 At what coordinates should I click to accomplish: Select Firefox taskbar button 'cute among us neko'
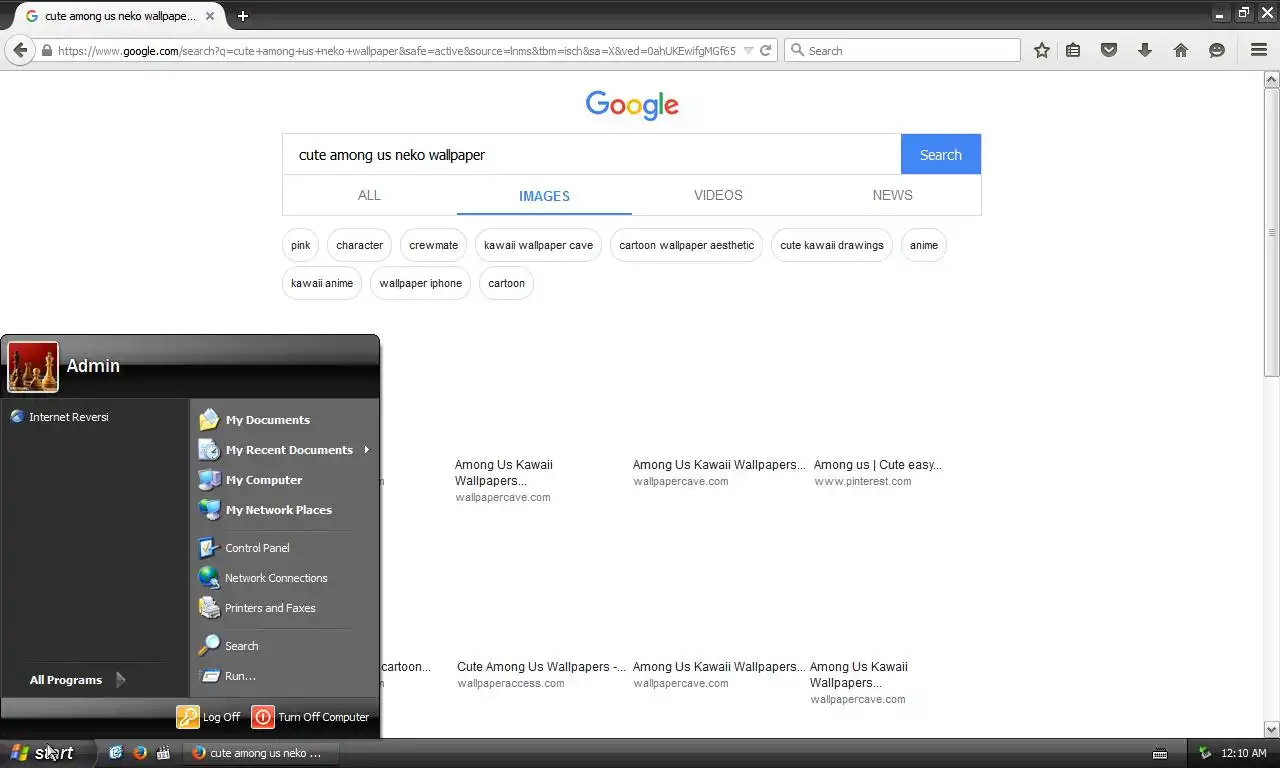tap(262, 753)
